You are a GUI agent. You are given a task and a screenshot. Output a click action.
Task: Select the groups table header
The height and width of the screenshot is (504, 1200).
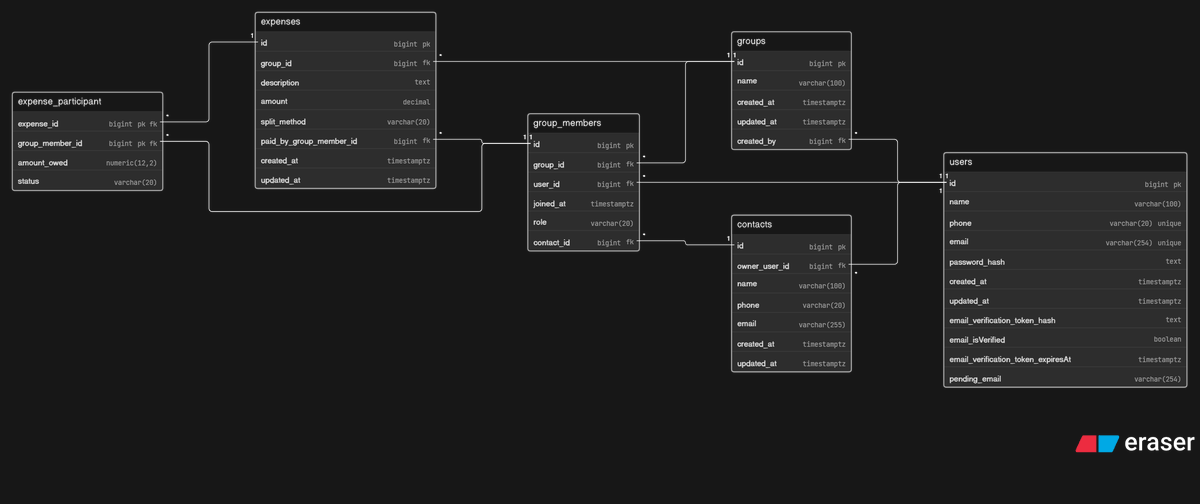coord(791,41)
